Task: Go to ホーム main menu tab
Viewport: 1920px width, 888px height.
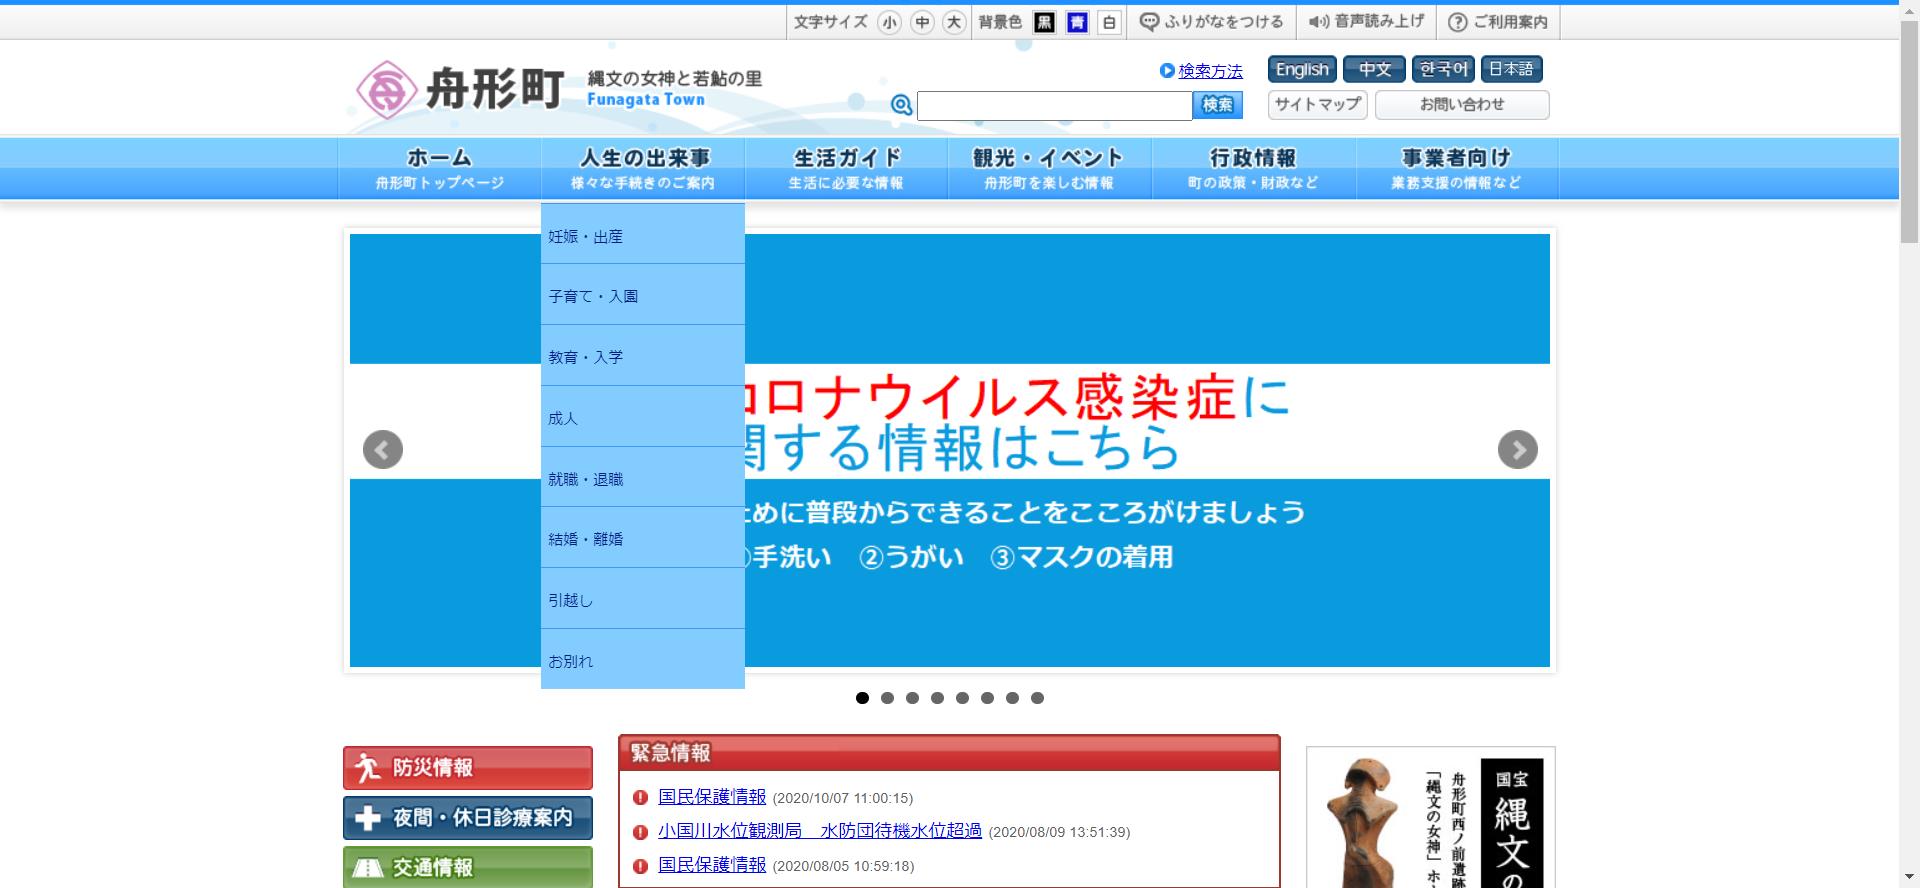Action: [x=440, y=169]
